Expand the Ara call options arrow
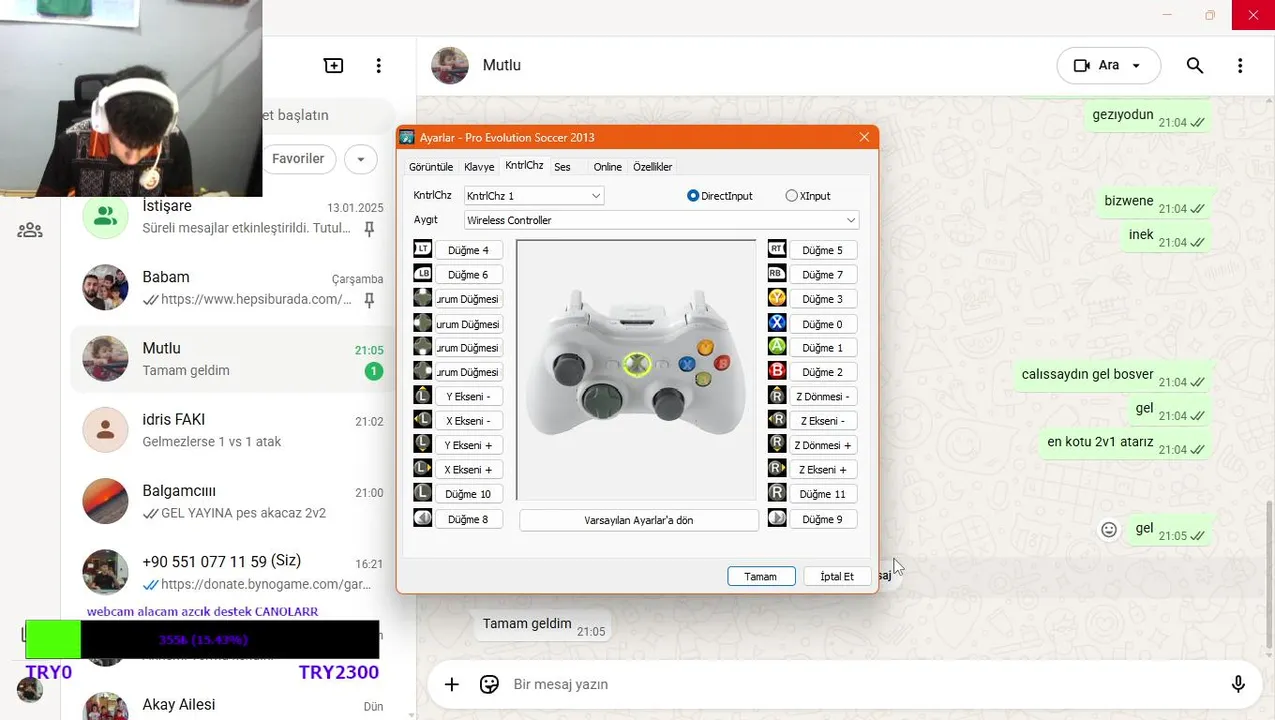Screen dimensions: 1275x720 click(1137, 65)
